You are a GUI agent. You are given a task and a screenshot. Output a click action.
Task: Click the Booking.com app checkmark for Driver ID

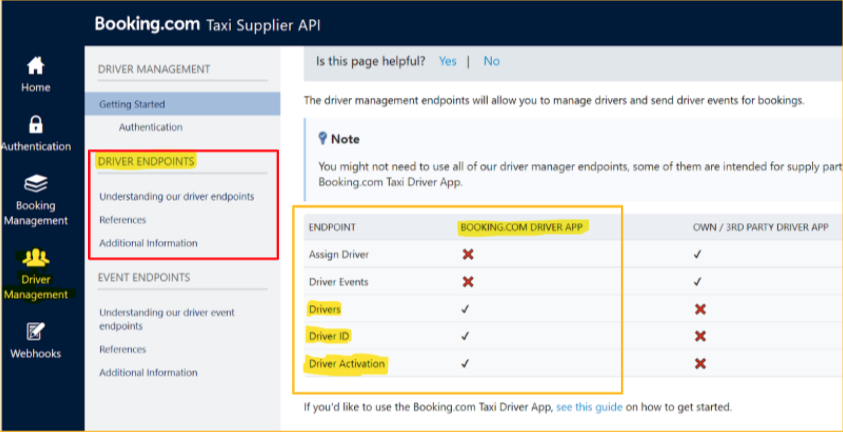pyautogui.click(x=466, y=336)
